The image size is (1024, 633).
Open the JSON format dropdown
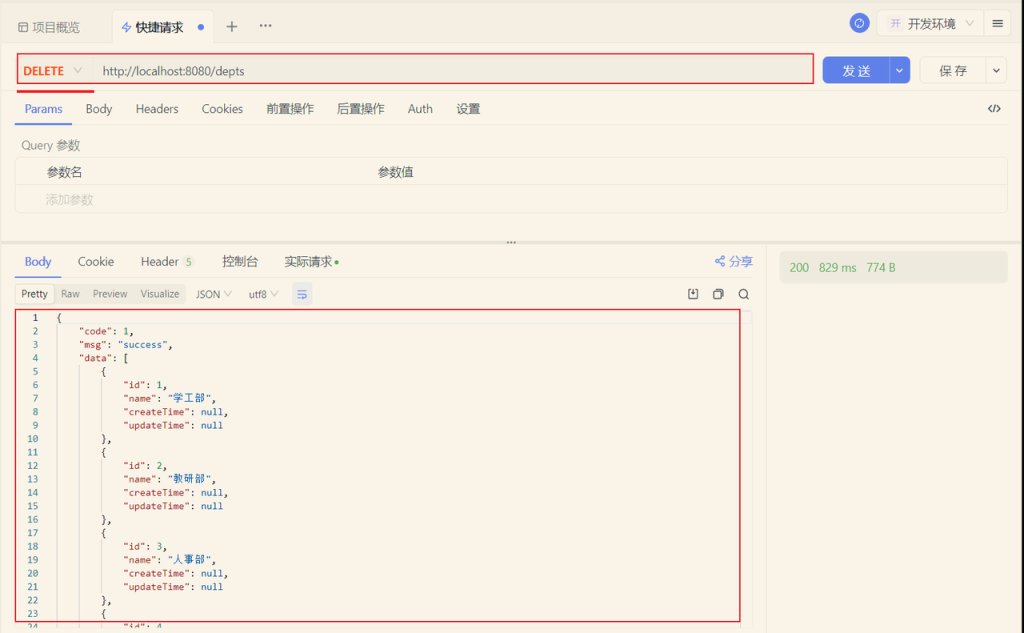(x=213, y=294)
